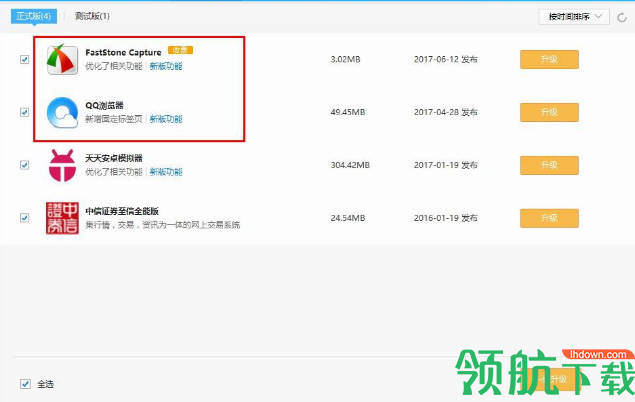Click the FastStone Capture title text
Screen dimensions: 635x402
pos(123,52)
